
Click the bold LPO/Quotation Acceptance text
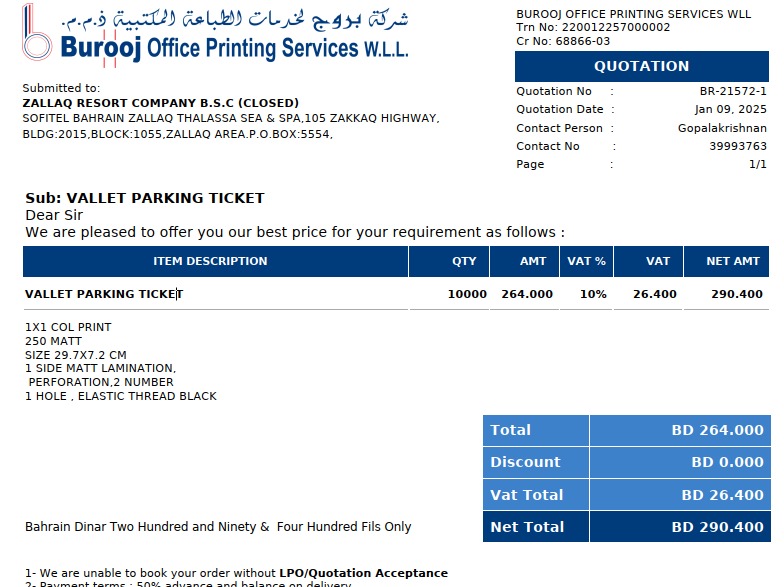pos(363,573)
